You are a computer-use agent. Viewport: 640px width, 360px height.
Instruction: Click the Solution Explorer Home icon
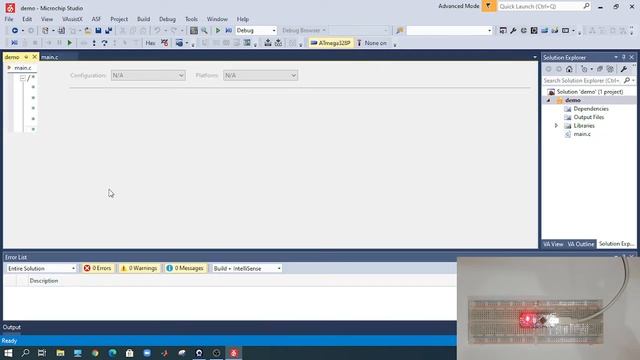coord(569,69)
